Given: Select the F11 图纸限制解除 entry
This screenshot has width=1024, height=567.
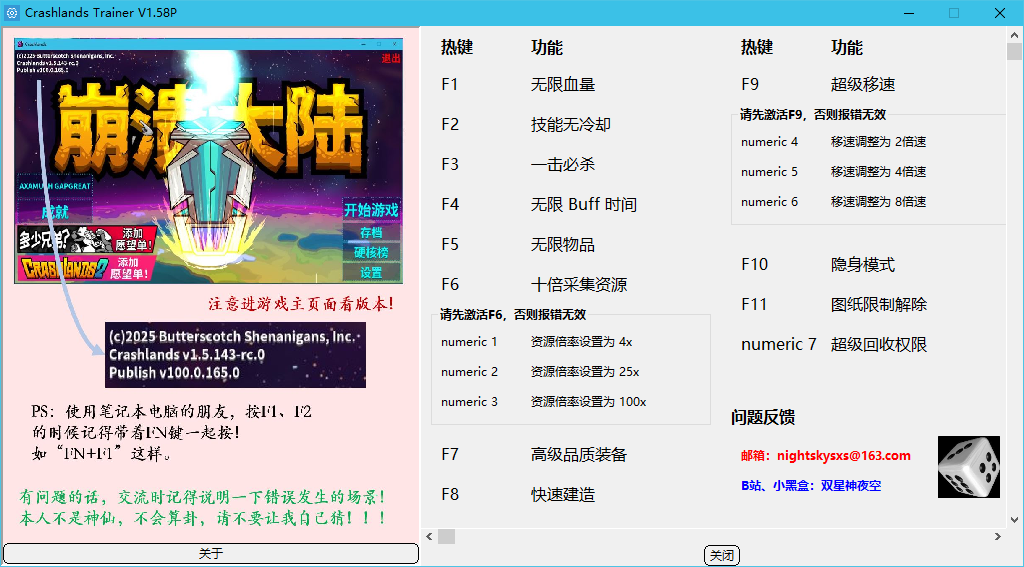Looking at the screenshot, I should coord(834,304).
